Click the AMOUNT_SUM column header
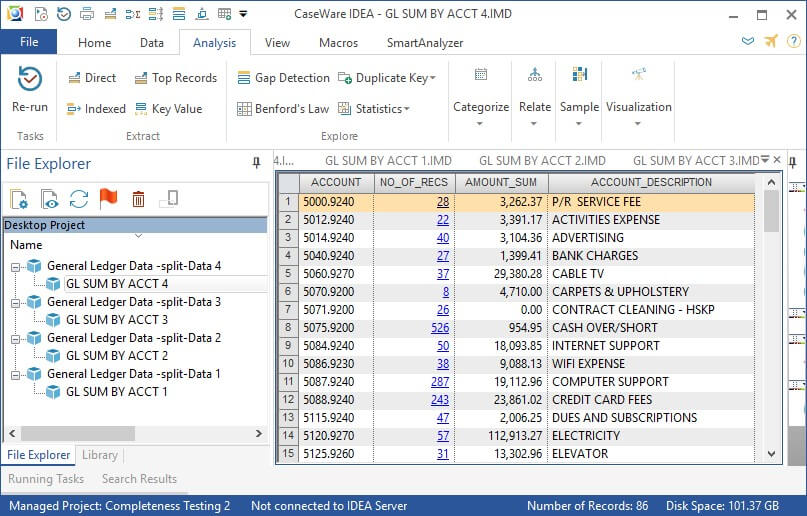Screen dimensions: 807x516 click(x=501, y=182)
